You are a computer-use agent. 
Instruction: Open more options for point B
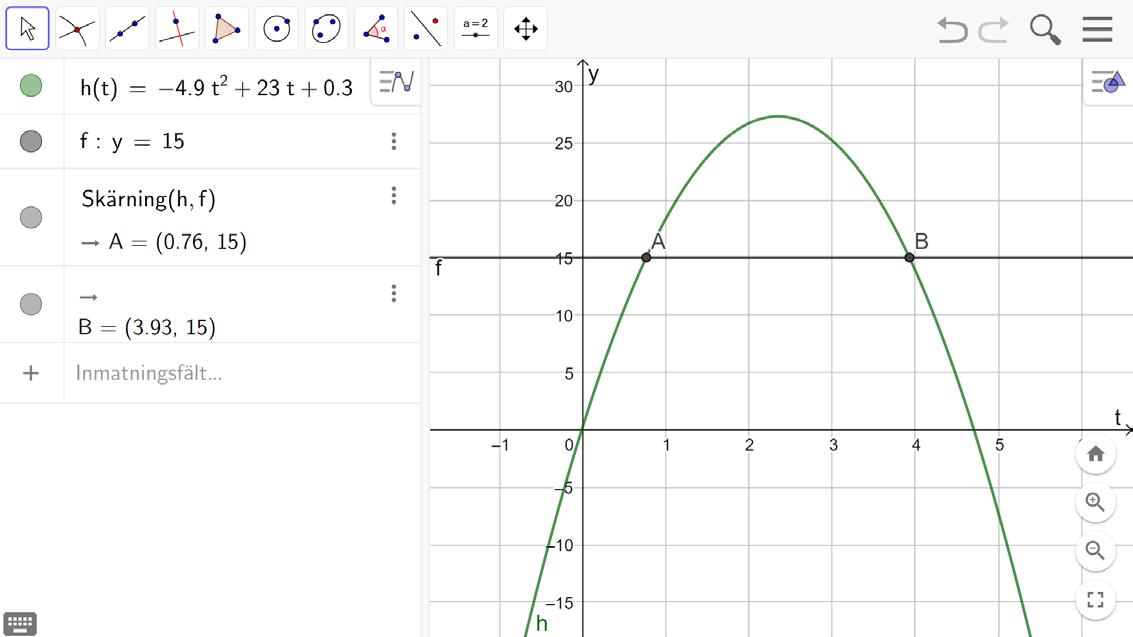pos(394,293)
